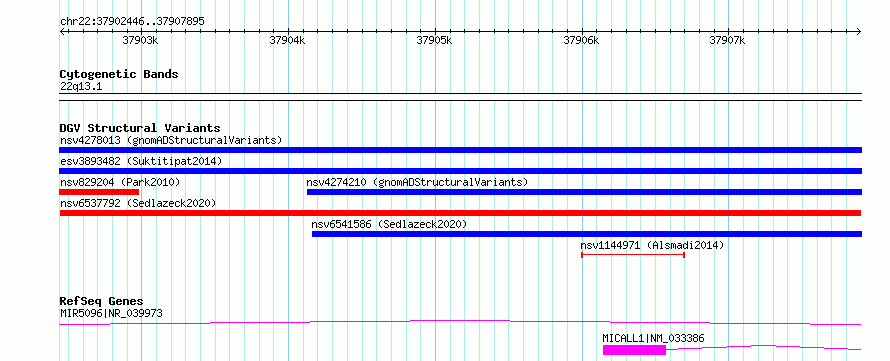Viewport: 890px width, 361px height.
Task: Click the label nsv4278013 (gnomADStructuralVariants)
Action: (x=171, y=140)
